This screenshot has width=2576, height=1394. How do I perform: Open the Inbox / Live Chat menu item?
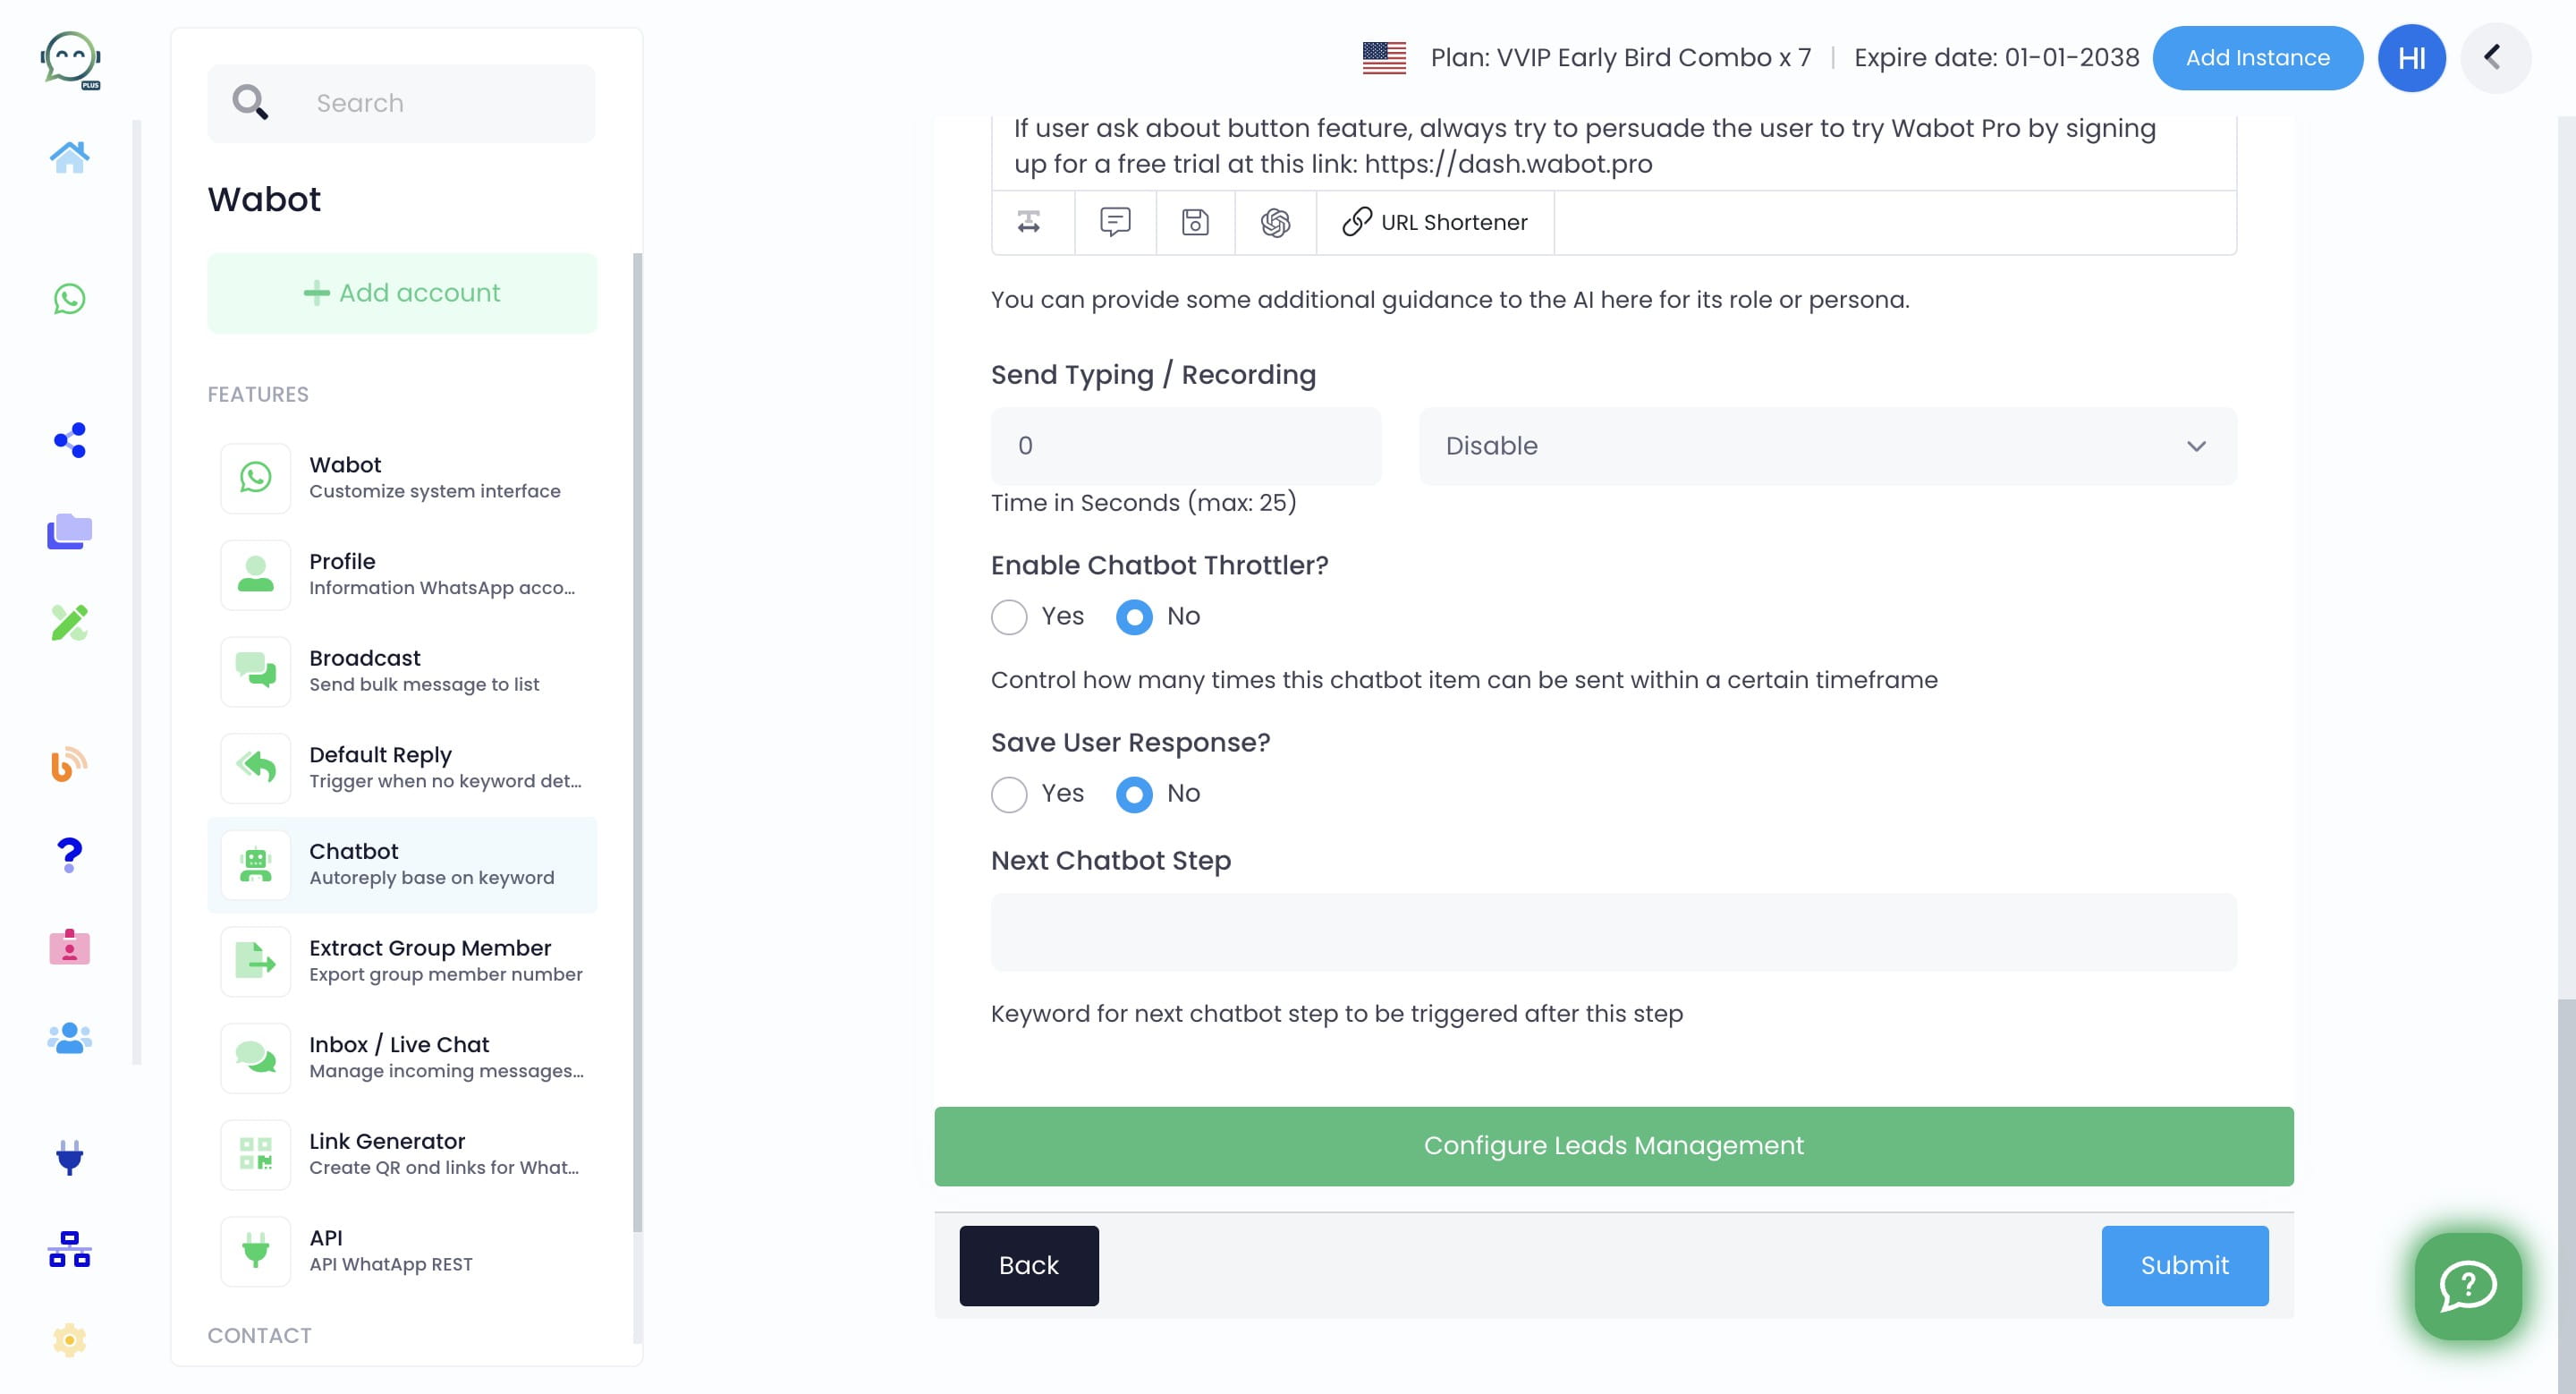tap(402, 1057)
